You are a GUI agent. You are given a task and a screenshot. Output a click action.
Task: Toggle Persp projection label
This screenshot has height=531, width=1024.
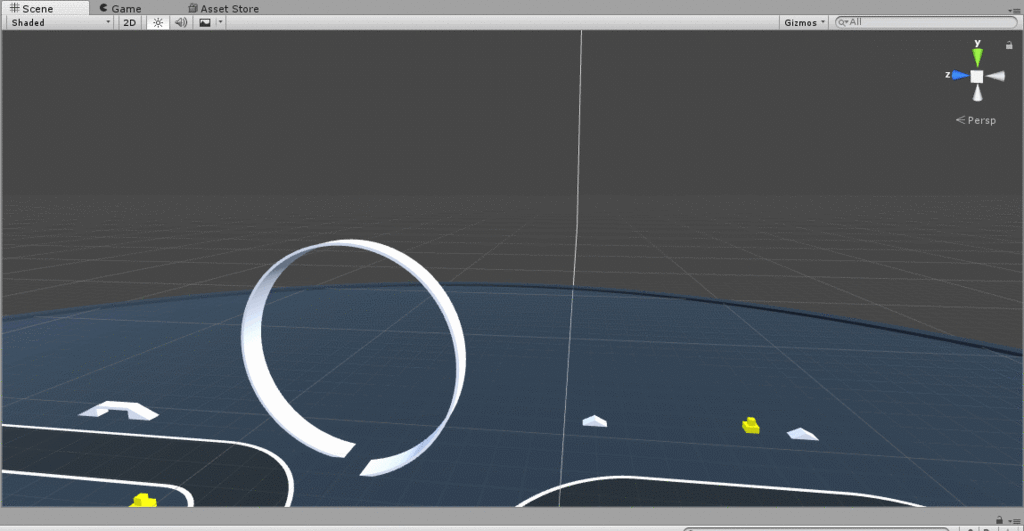[x=976, y=120]
